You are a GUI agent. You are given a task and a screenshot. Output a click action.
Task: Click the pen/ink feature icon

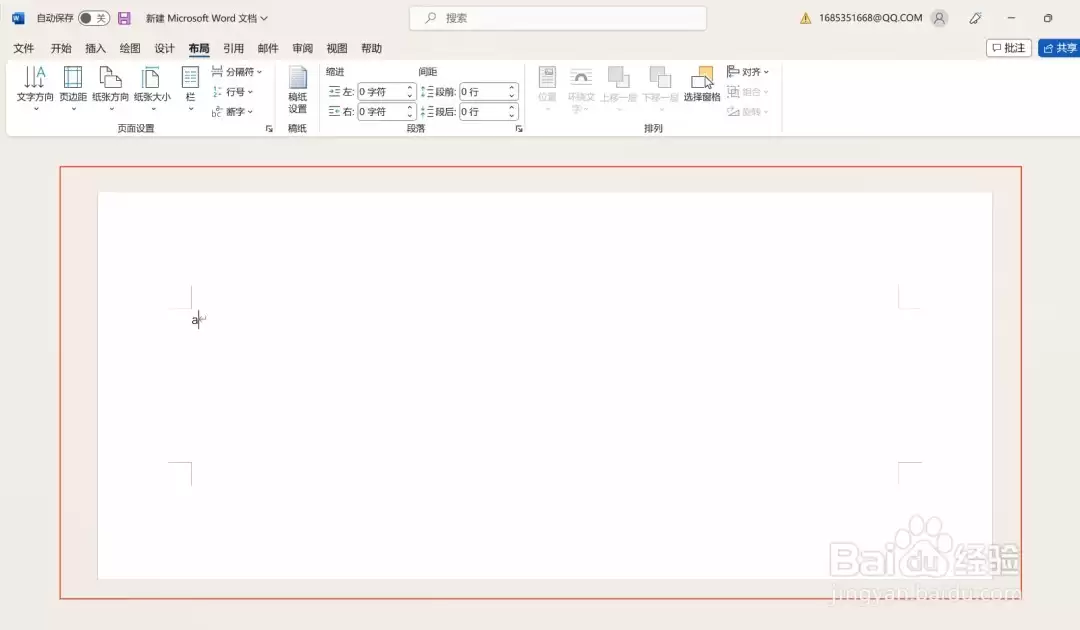pos(975,18)
